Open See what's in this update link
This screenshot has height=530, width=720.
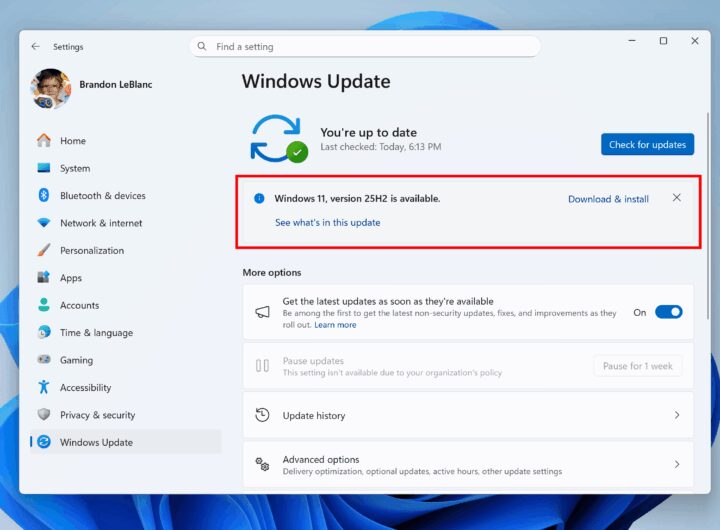pyautogui.click(x=327, y=222)
